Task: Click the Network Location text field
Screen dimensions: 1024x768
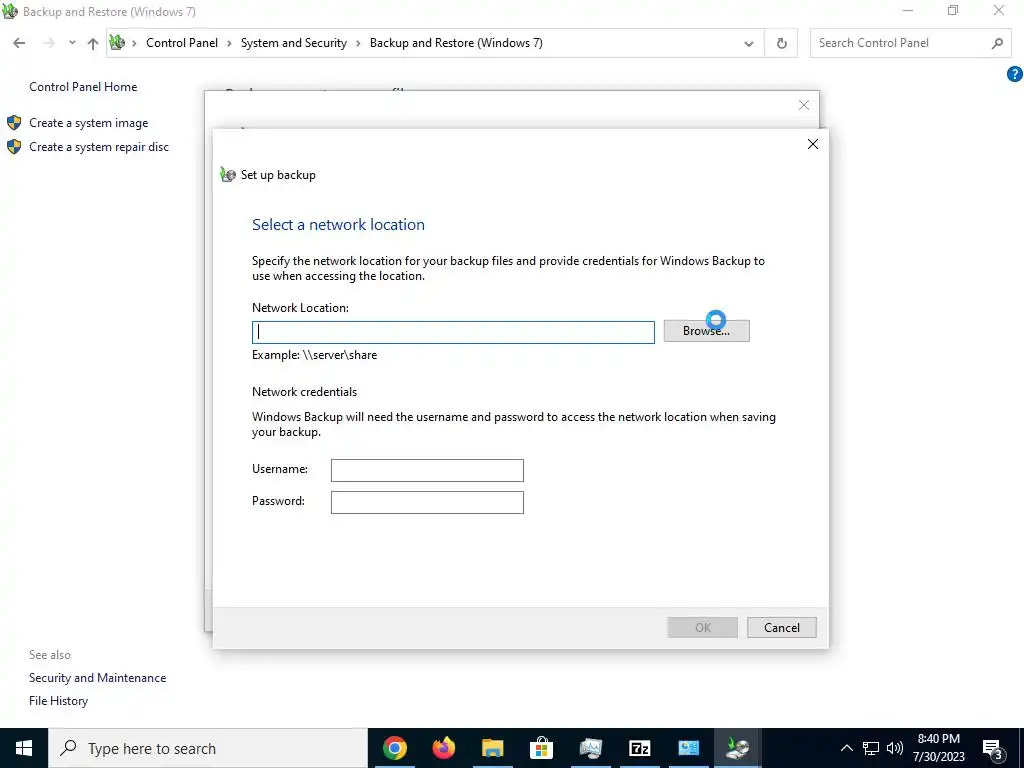Action: click(x=453, y=332)
